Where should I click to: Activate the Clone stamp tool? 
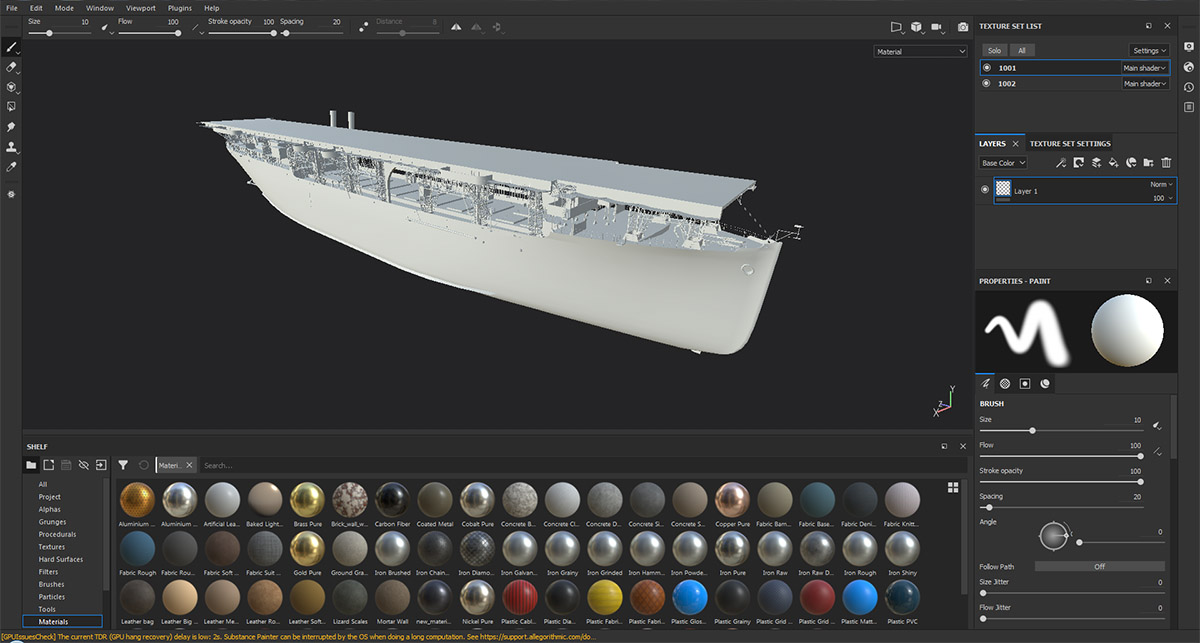12,147
